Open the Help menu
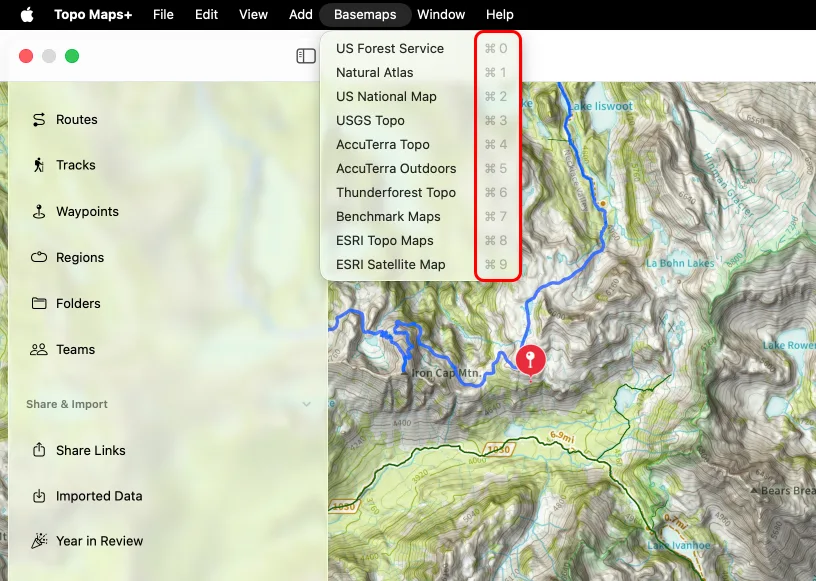The width and height of the screenshot is (816, 581). pyautogui.click(x=500, y=15)
